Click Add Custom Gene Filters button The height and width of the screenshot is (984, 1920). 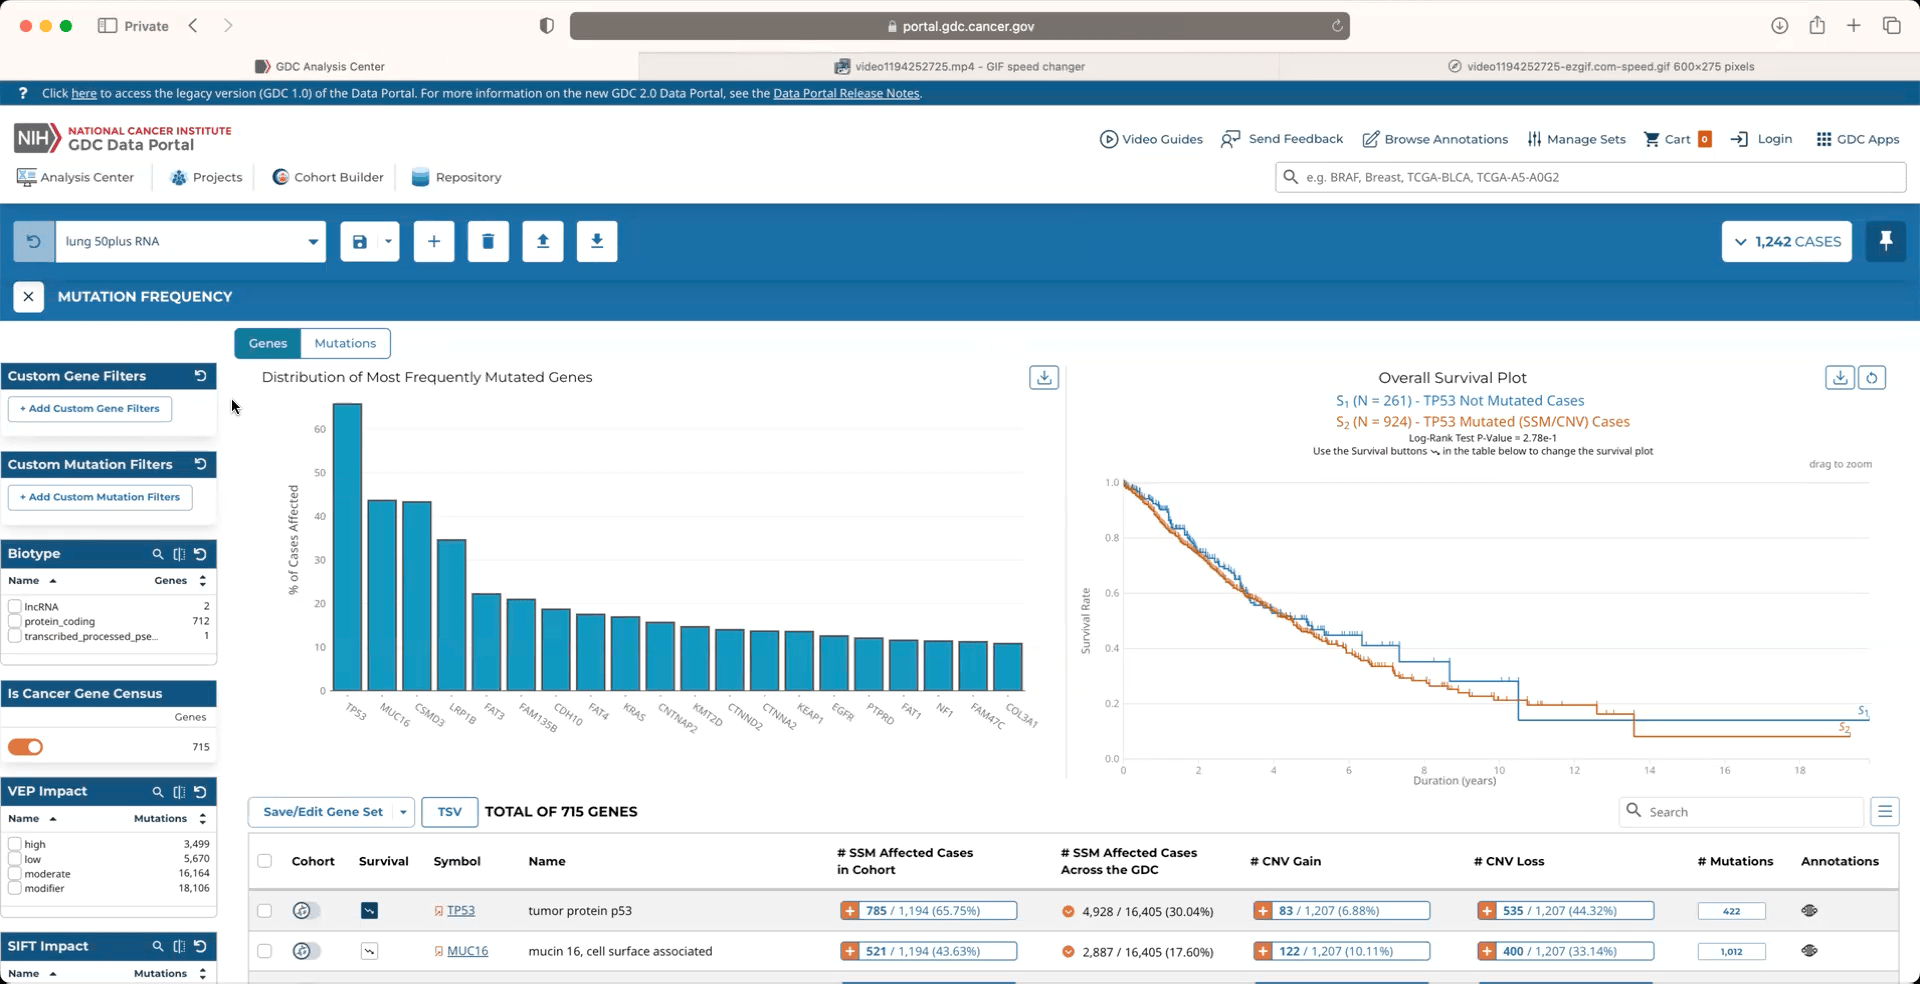coord(90,409)
